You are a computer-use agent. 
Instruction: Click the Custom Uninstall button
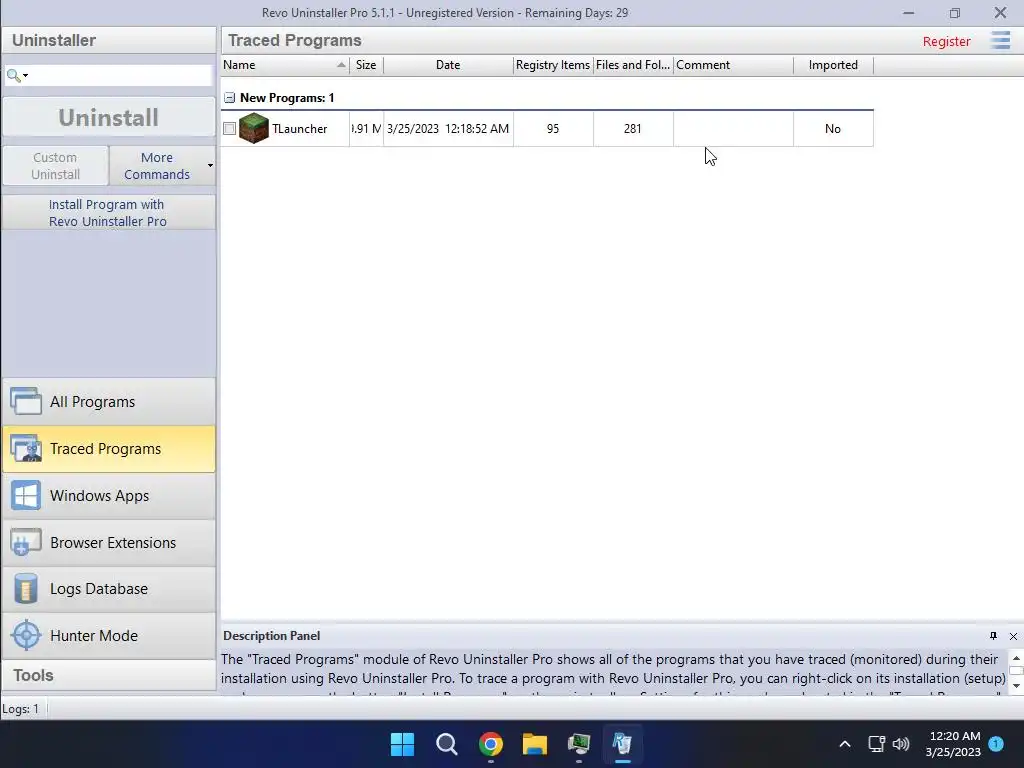click(56, 166)
